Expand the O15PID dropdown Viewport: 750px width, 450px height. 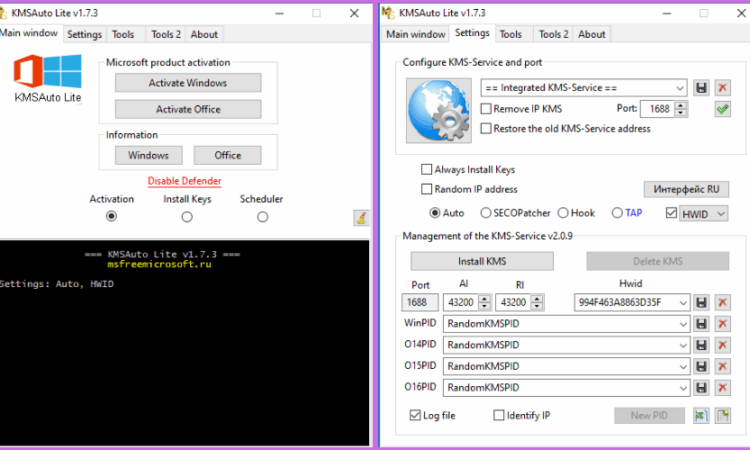click(x=683, y=366)
